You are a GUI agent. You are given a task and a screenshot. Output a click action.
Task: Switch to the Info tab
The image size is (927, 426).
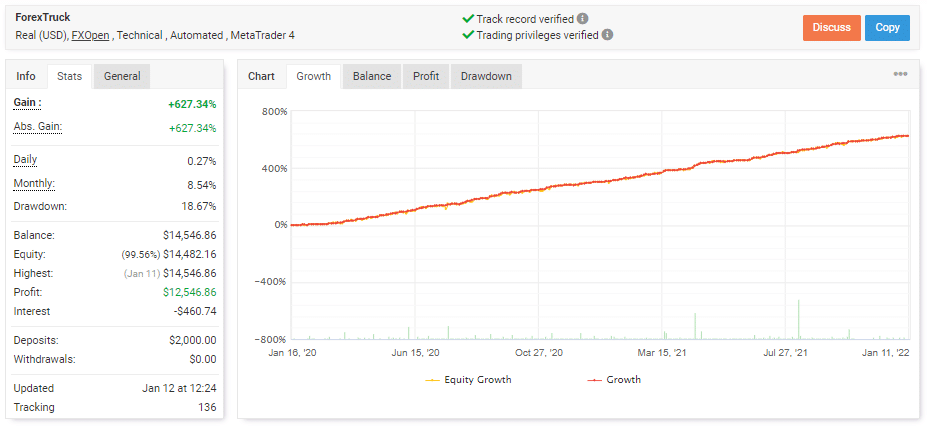point(26,76)
